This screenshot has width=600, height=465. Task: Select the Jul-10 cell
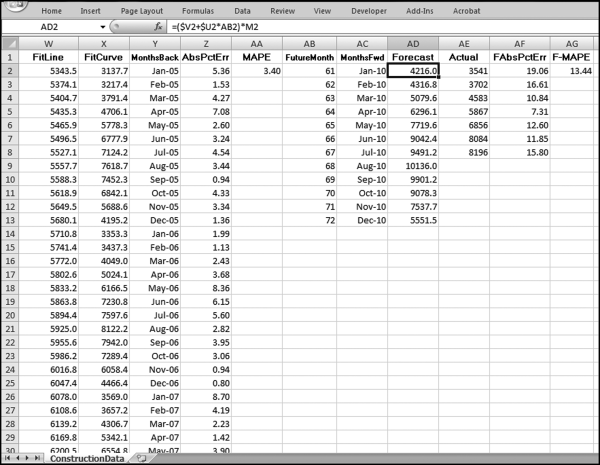tap(362, 152)
